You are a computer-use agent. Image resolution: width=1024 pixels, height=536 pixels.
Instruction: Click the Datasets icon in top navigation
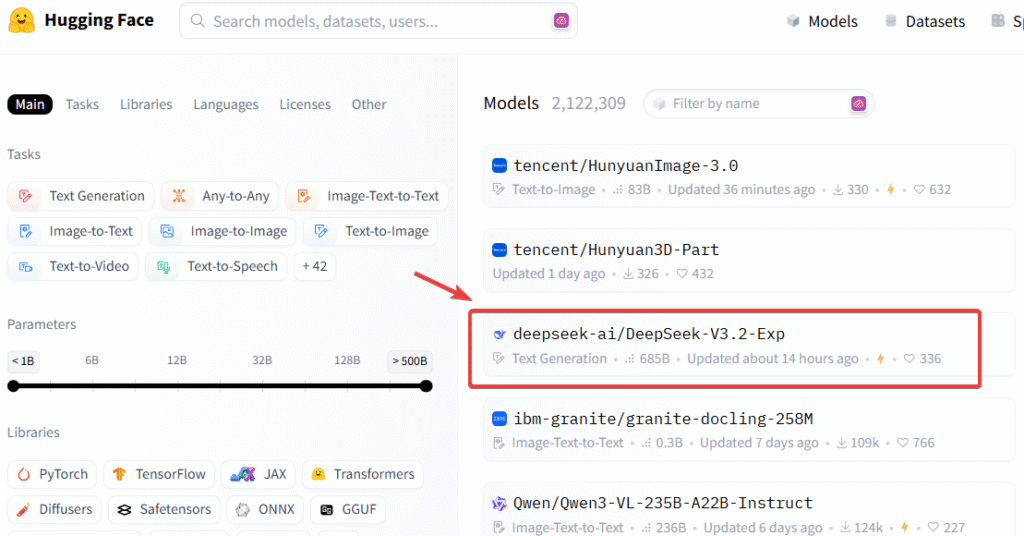pos(891,21)
